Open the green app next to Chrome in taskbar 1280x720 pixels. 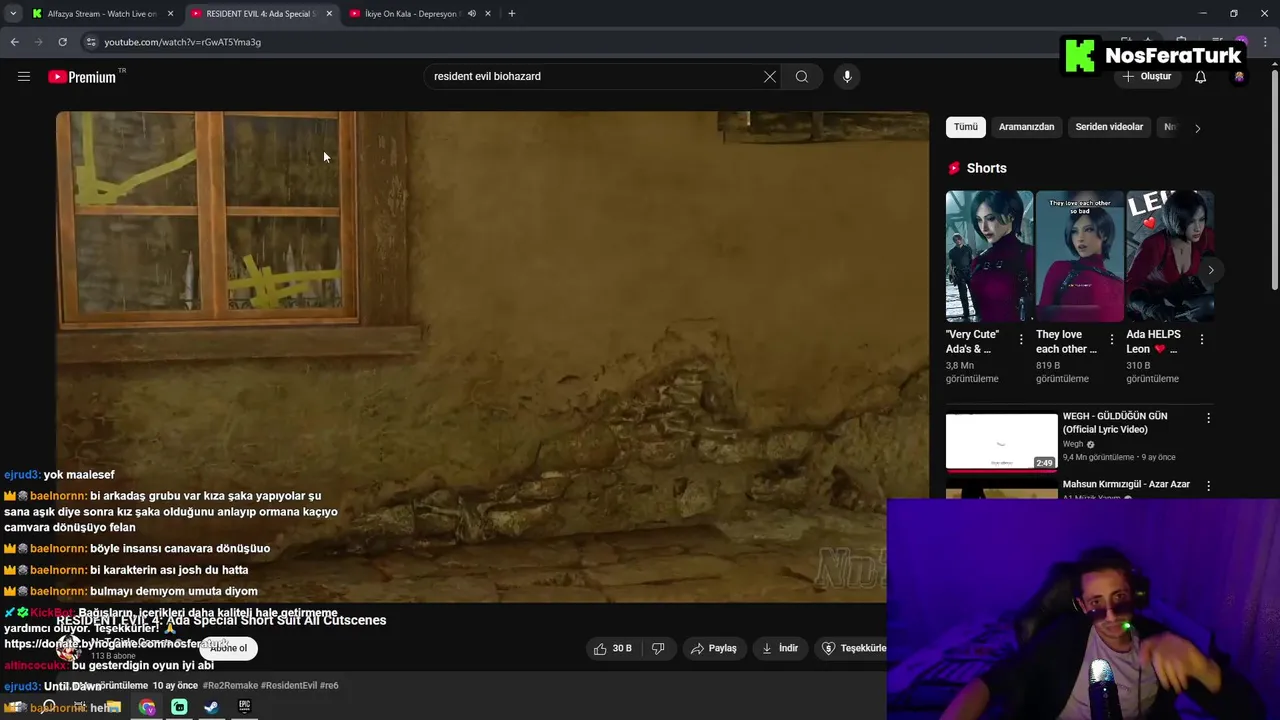(180, 707)
